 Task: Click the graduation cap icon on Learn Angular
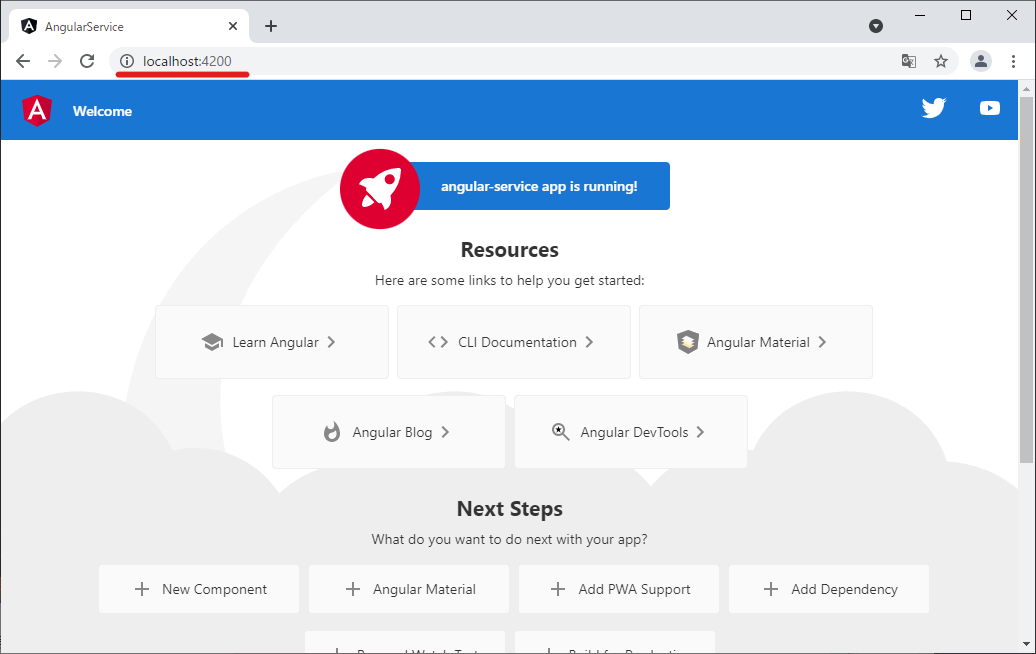click(x=212, y=342)
